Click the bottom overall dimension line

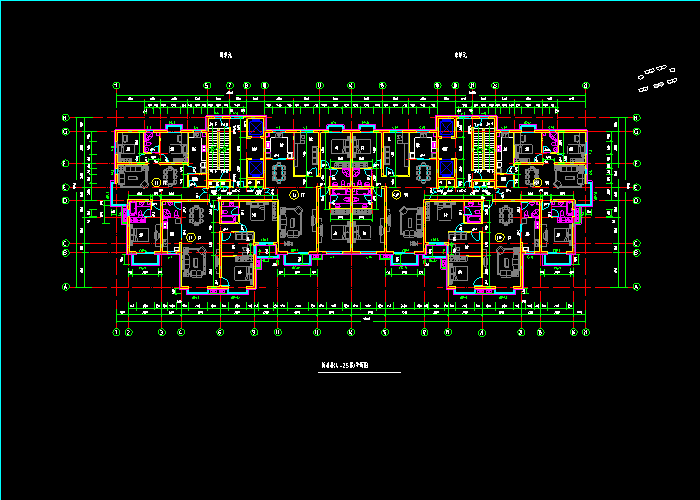(x=350, y=321)
